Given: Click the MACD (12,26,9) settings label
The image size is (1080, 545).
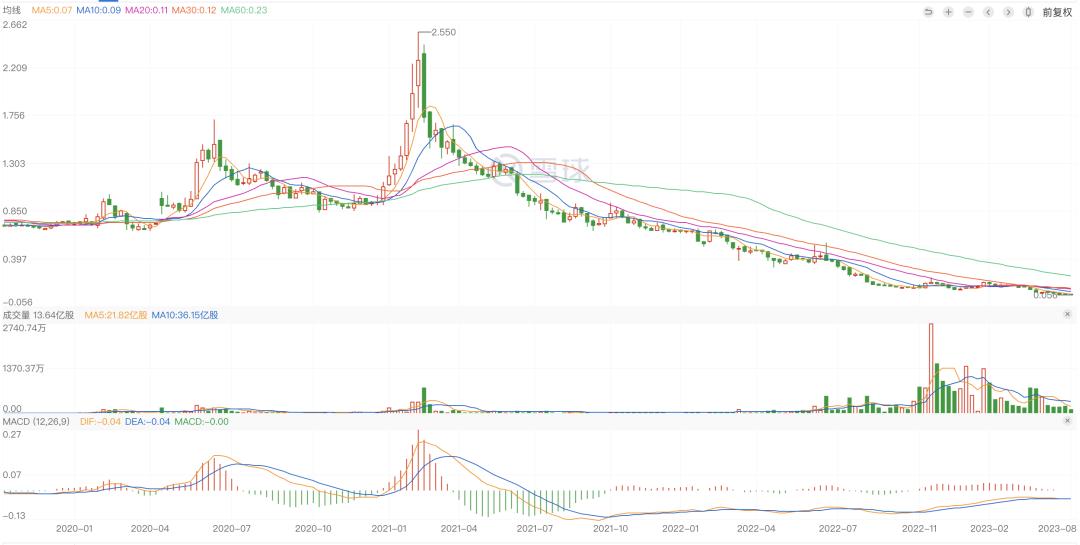Looking at the screenshot, I should click(x=36, y=421).
